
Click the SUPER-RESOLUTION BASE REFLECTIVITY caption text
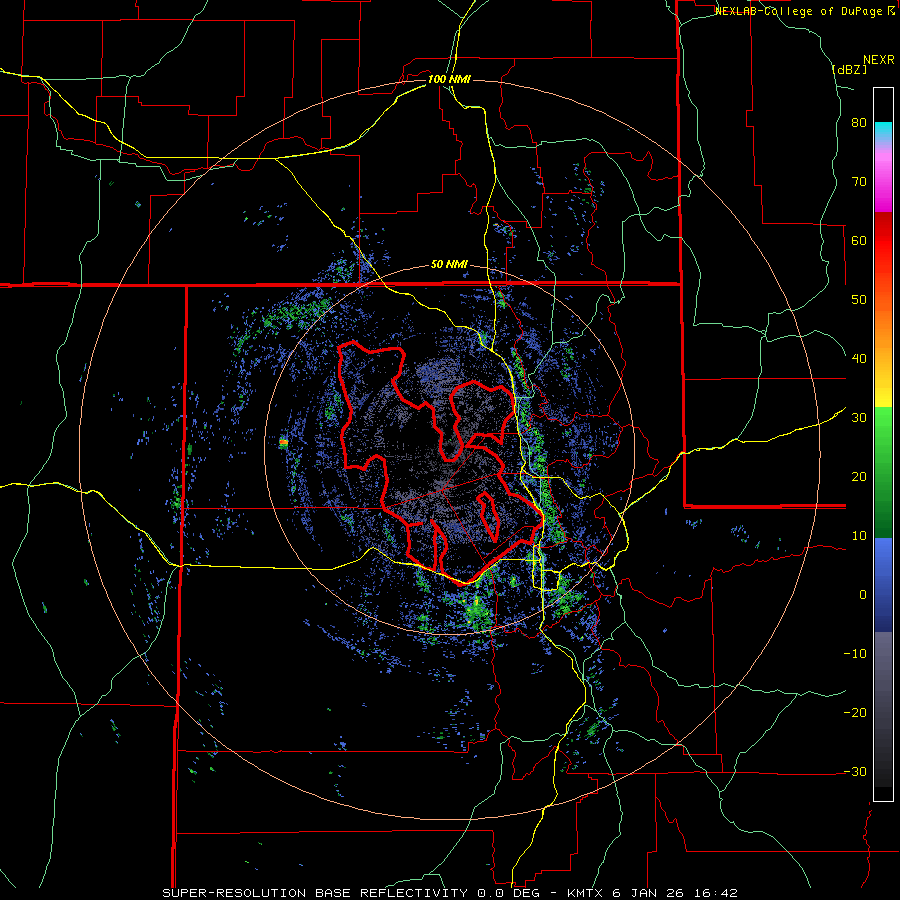point(314,893)
